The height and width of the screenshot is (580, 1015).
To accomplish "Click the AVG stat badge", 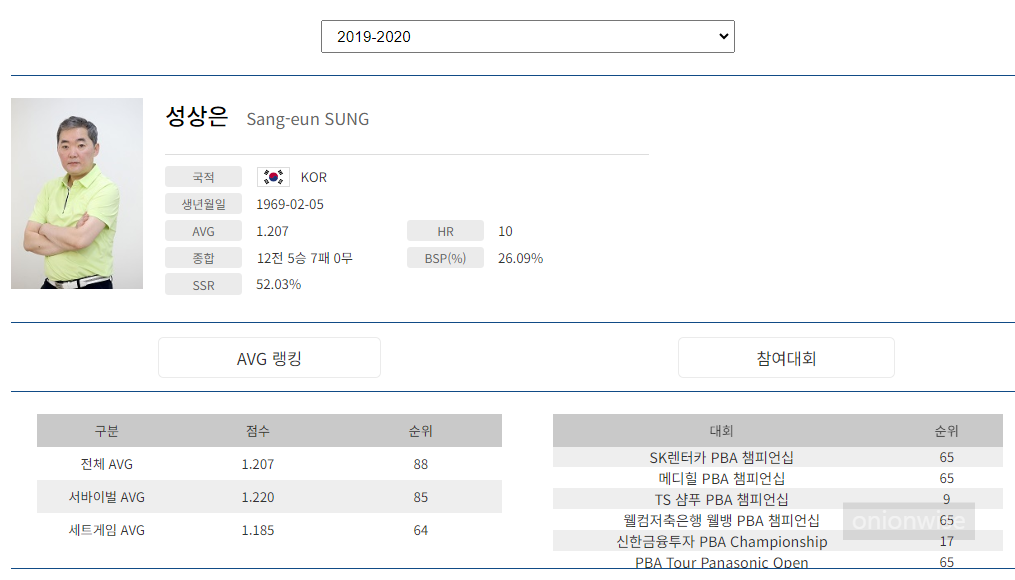I will (203, 230).
